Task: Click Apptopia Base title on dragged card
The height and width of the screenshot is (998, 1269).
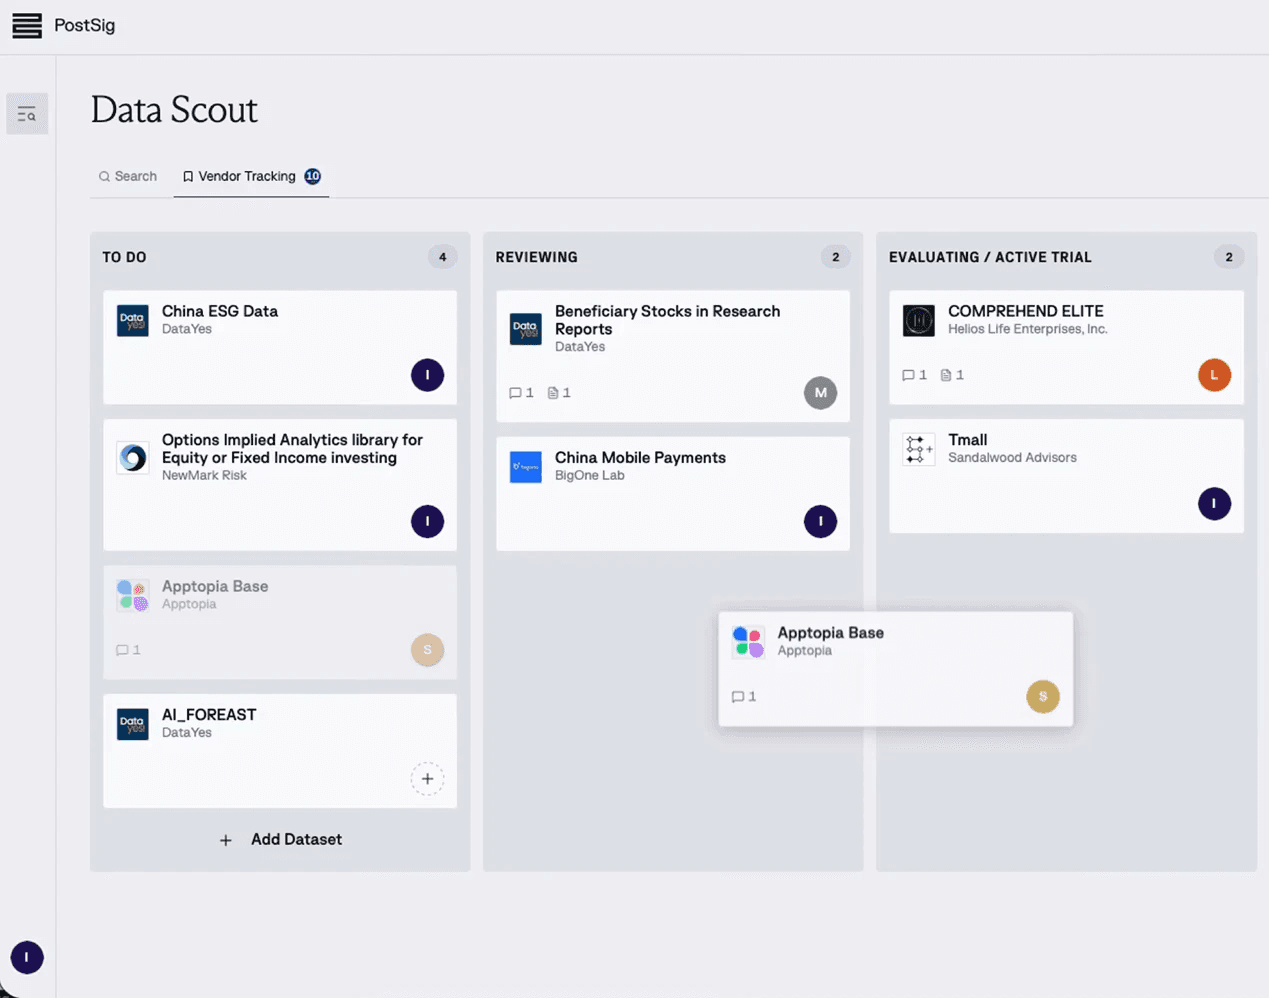Action: click(831, 632)
